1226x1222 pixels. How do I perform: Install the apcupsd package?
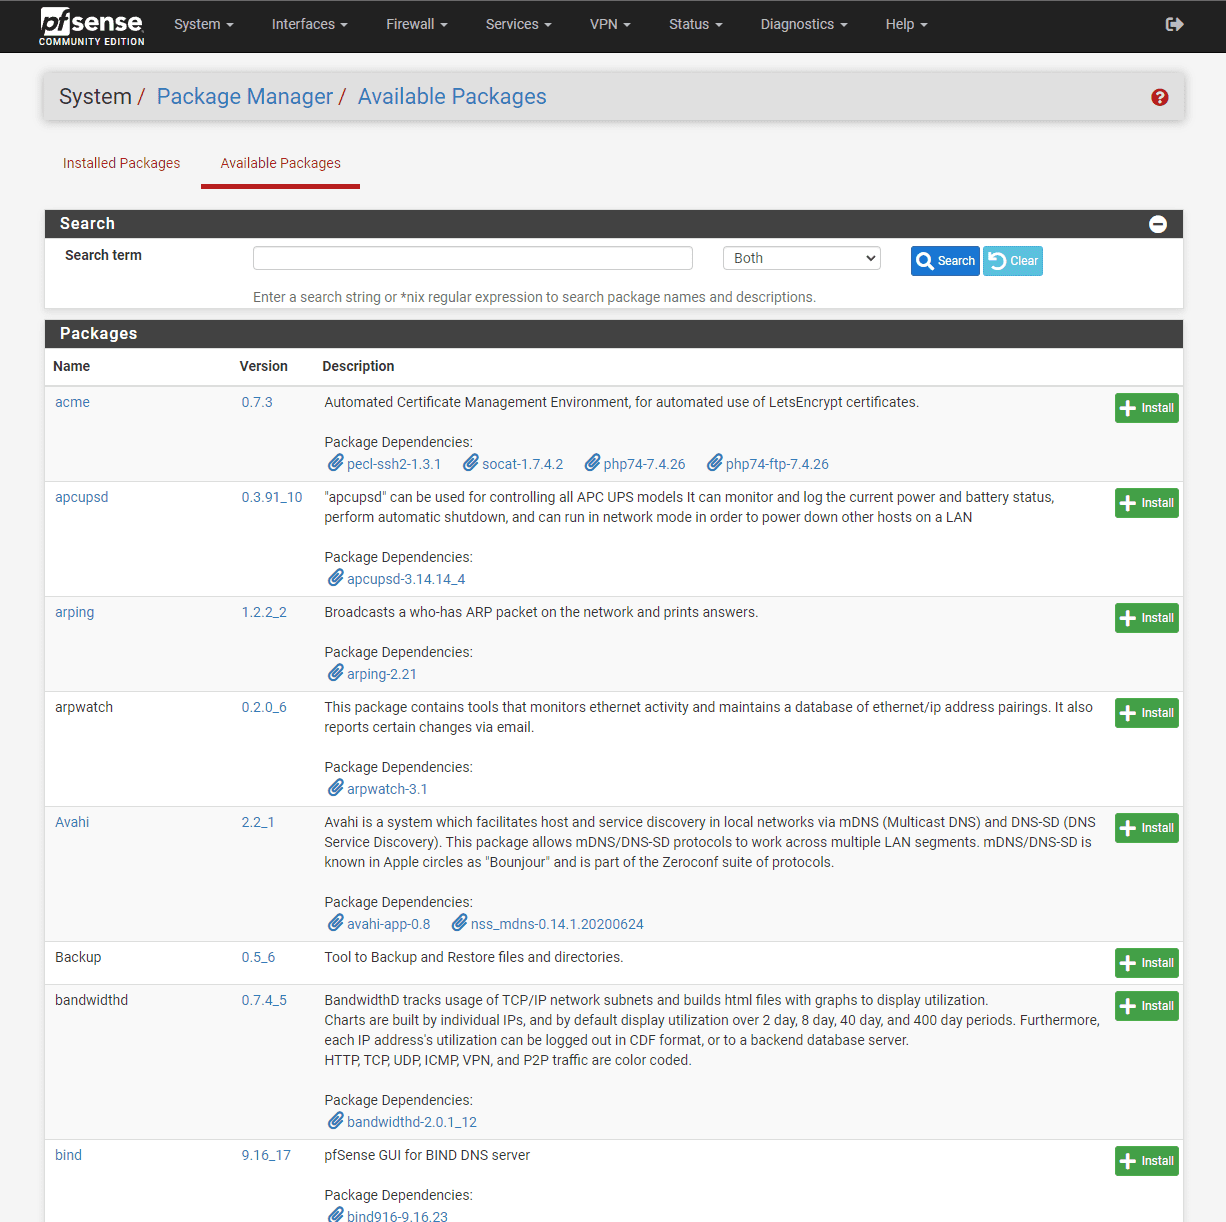(1147, 503)
